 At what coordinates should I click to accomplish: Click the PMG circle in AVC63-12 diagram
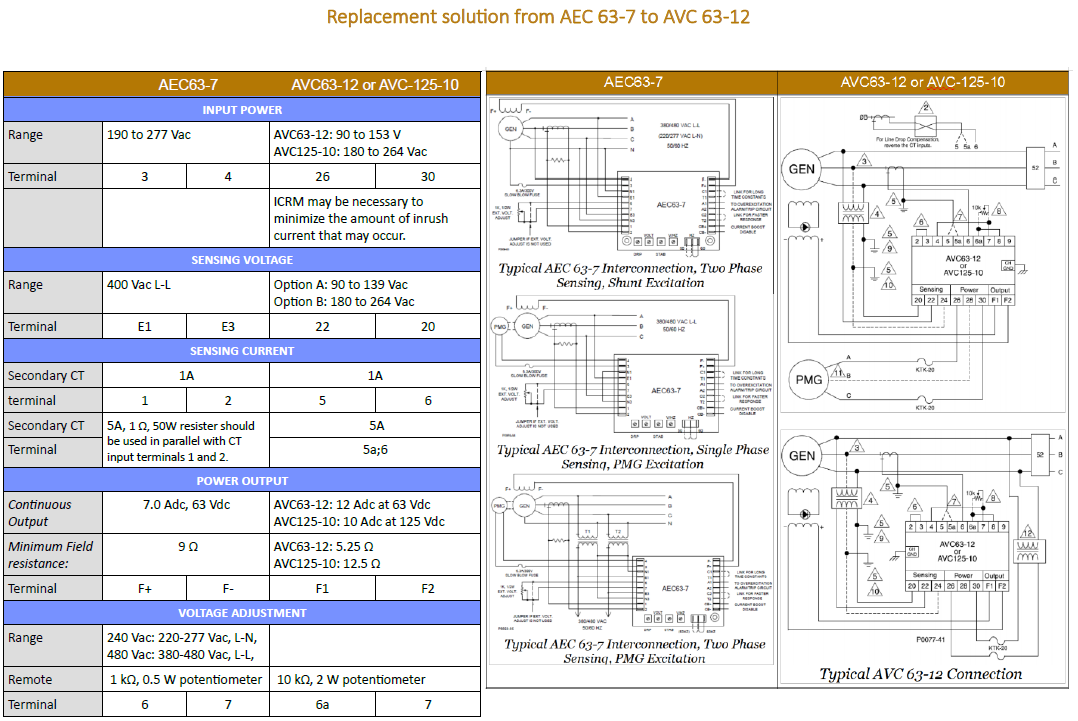807,380
